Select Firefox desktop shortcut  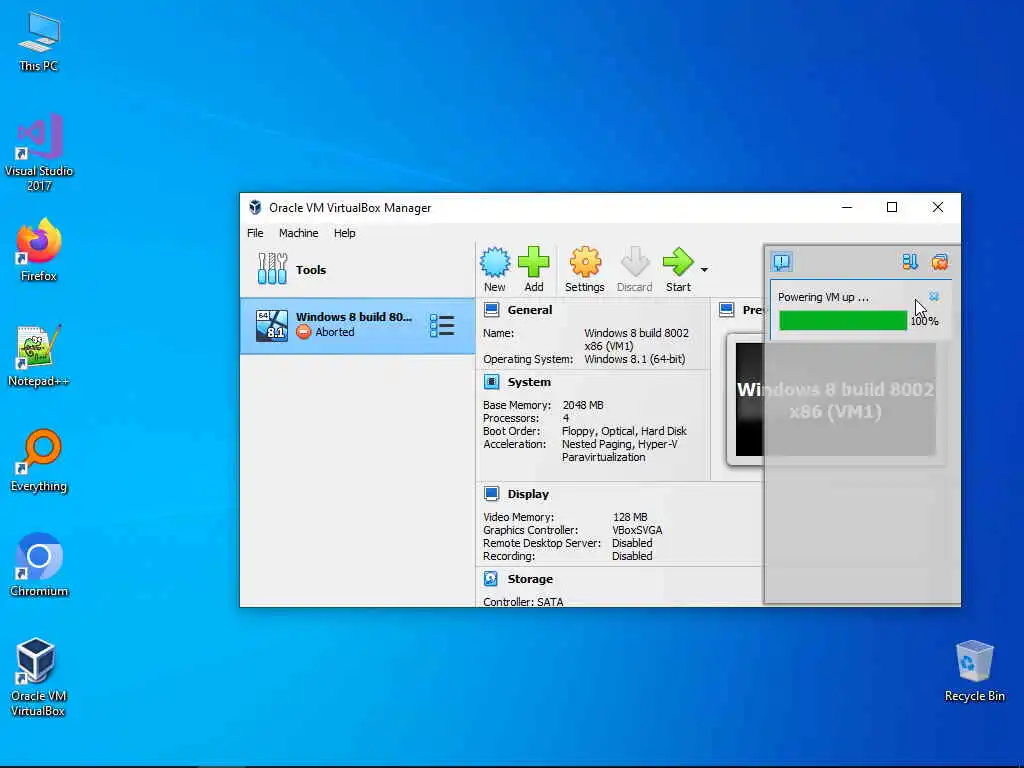[39, 250]
